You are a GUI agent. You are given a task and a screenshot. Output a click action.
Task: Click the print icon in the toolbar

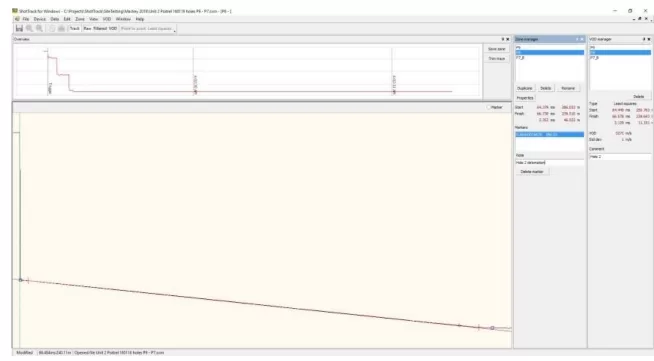(61, 28)
